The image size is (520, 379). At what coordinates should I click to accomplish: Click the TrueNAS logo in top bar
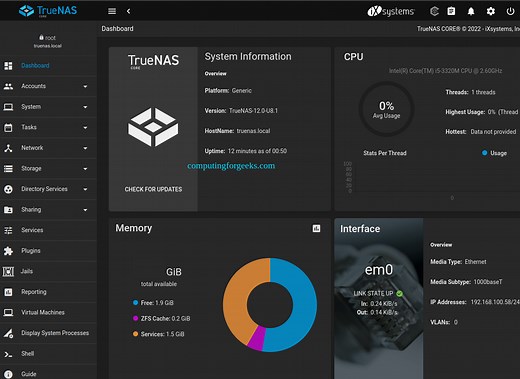pos(48,11)
